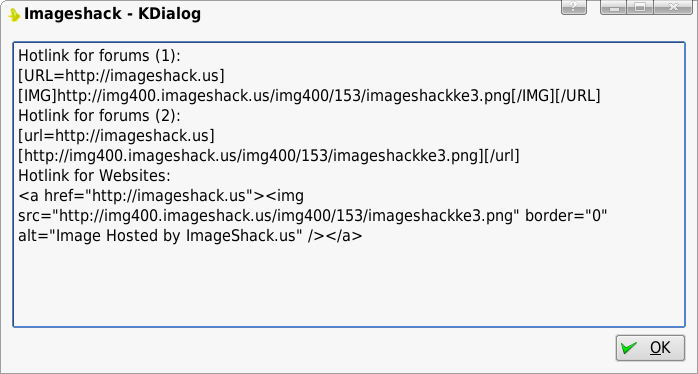Minimize the Imageshack KDialog window
The image size is (698, 374).
pos(614,7)
